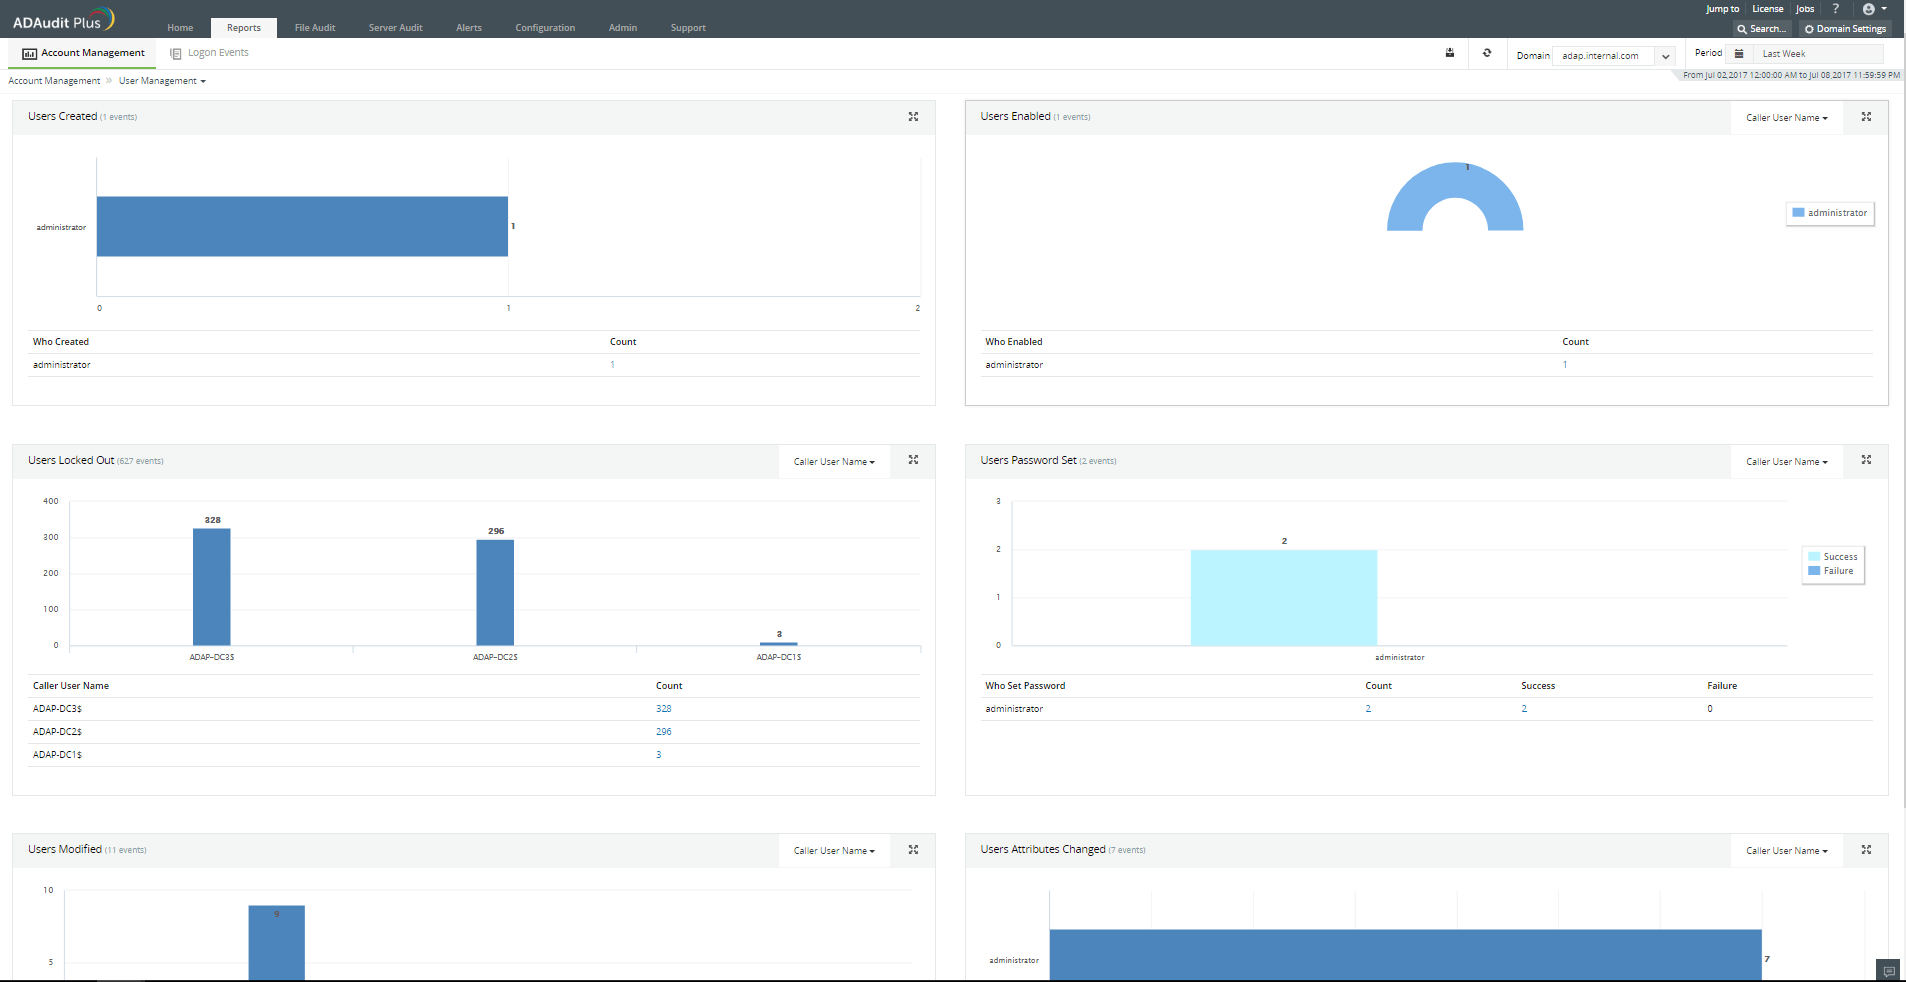1906x982 pixels.
Task: Maximize the Users Locked Out chart view
Action: 913,460
